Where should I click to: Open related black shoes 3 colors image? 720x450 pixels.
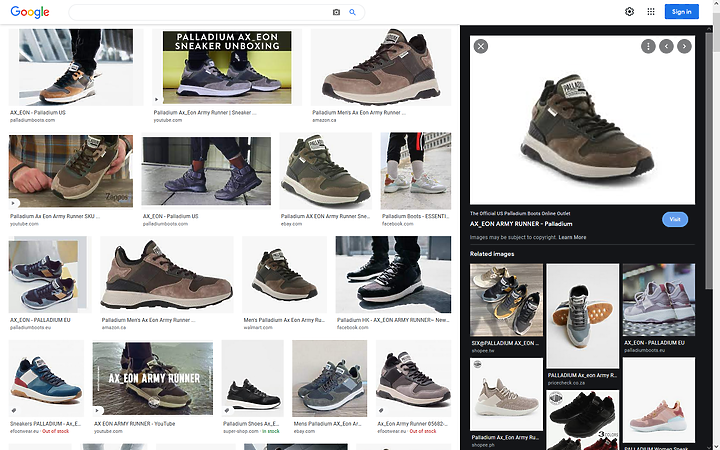point(583,420)
